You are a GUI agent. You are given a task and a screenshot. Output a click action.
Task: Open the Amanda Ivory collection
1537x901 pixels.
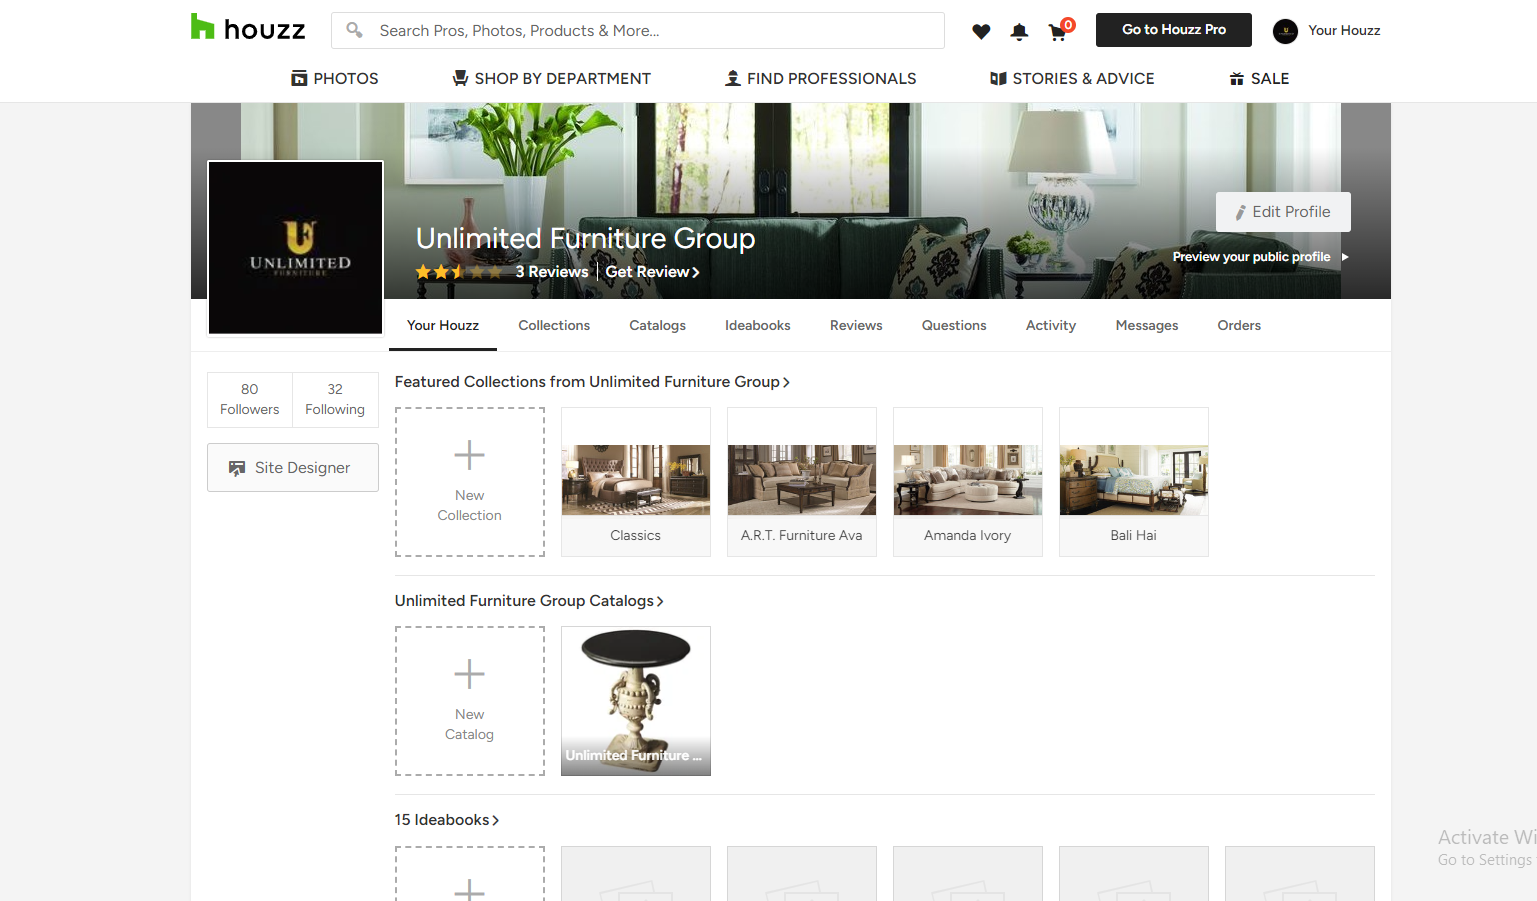pyautogui.click(x=968, y=482)
